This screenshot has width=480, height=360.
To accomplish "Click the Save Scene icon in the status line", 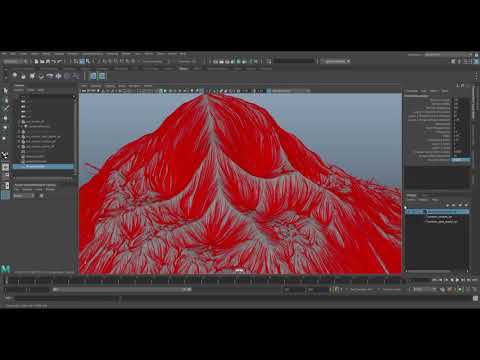I will tap(48, 61).
